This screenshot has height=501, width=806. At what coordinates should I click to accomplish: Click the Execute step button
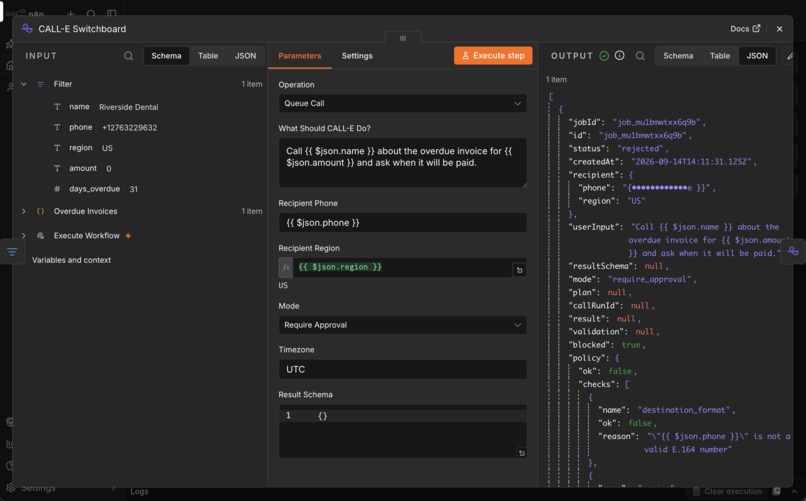point(493,55)
